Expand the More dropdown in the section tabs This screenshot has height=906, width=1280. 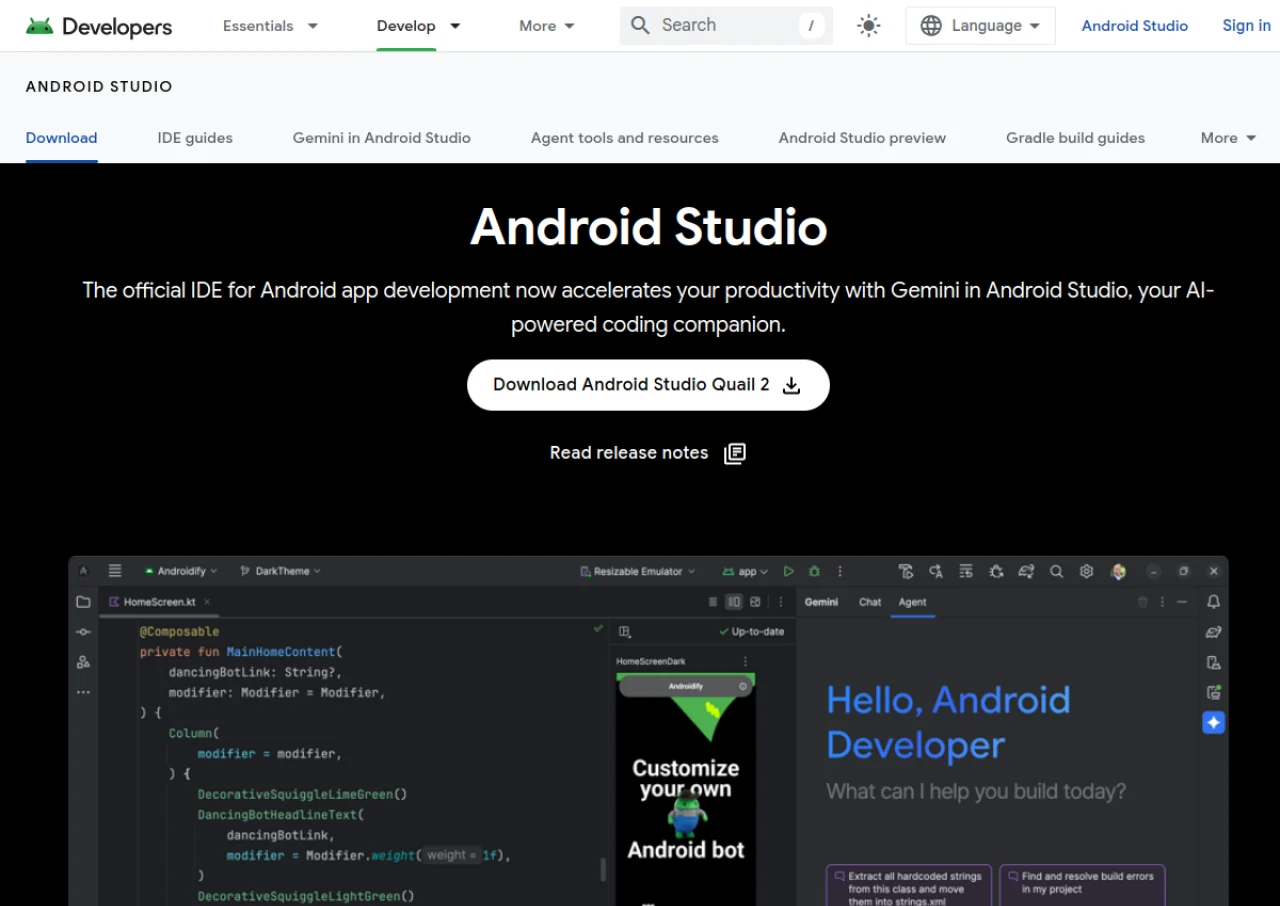[x=1228, y=138]
